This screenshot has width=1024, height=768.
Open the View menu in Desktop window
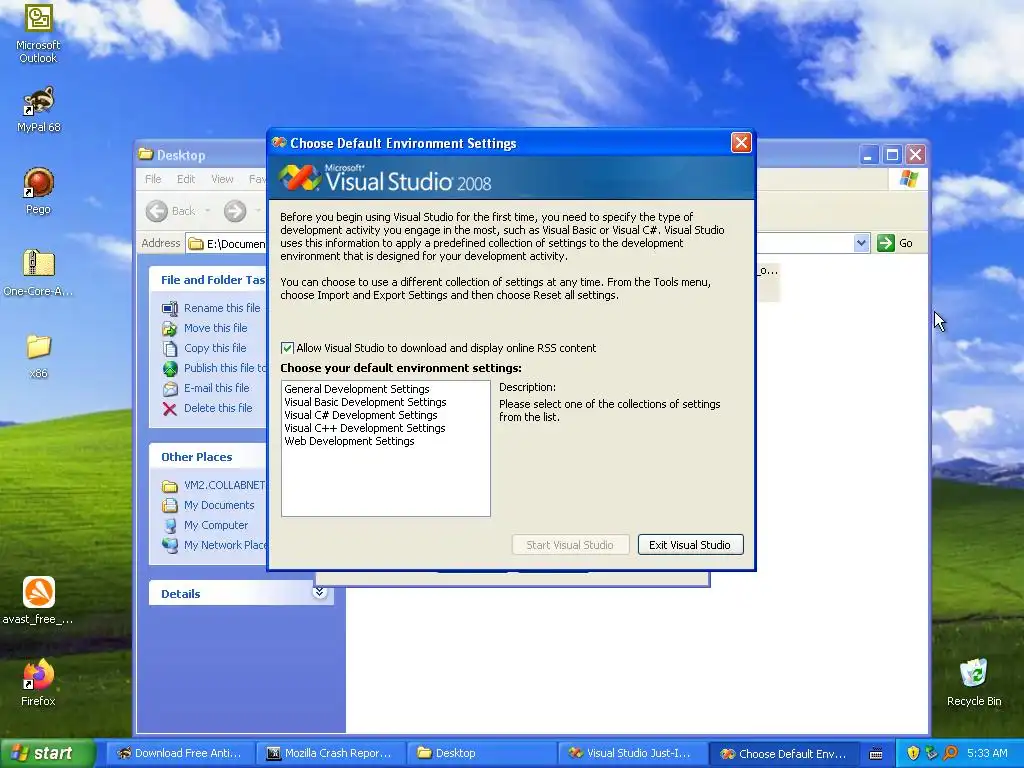[222, 179]
